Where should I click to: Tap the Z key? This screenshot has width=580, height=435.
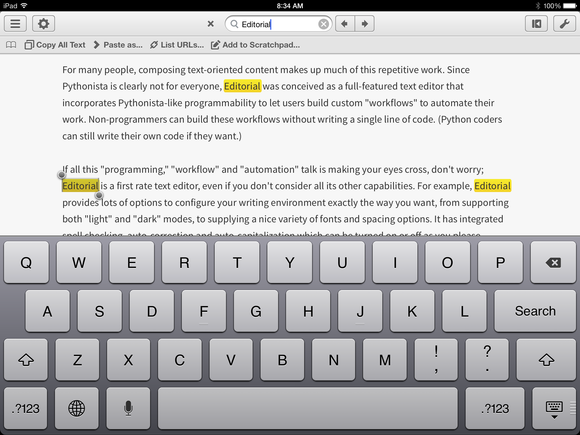[77, 360]
